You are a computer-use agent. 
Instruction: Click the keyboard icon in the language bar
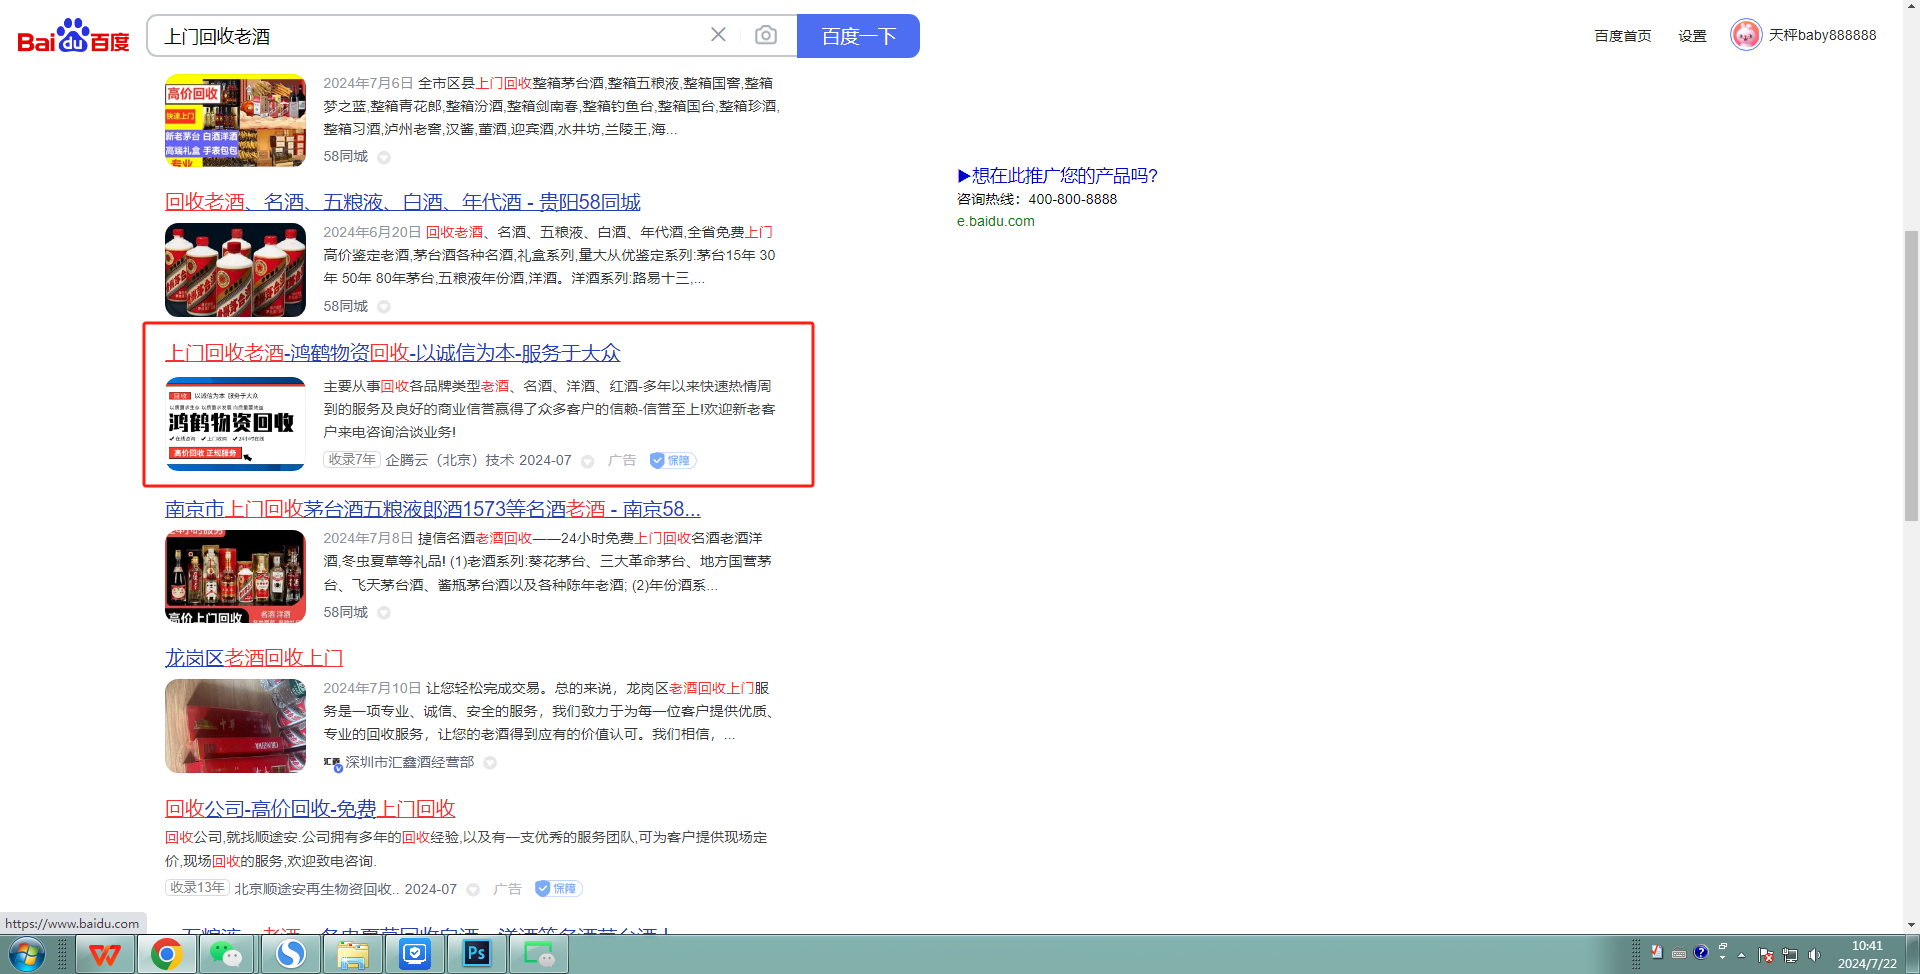coord(1679,954)
